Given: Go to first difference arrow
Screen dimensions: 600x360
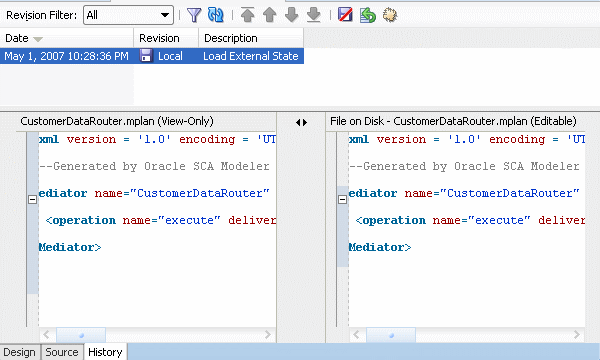Looking at the screenshot, I should point(248,15).
